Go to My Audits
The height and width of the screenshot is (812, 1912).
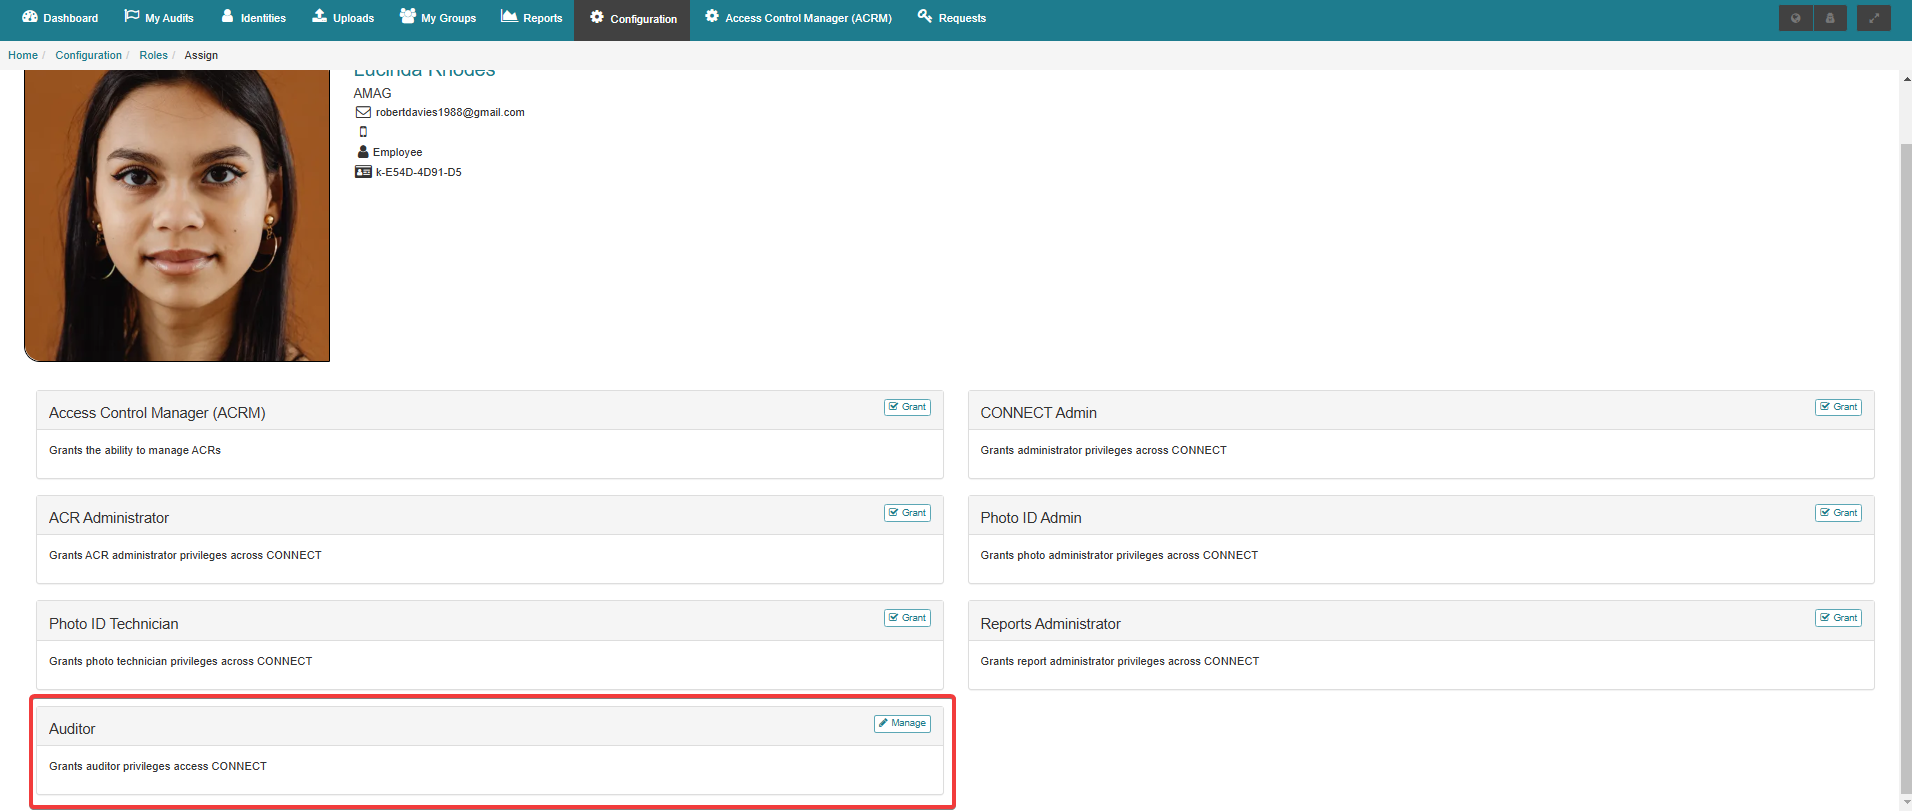[x=159, y=18]
